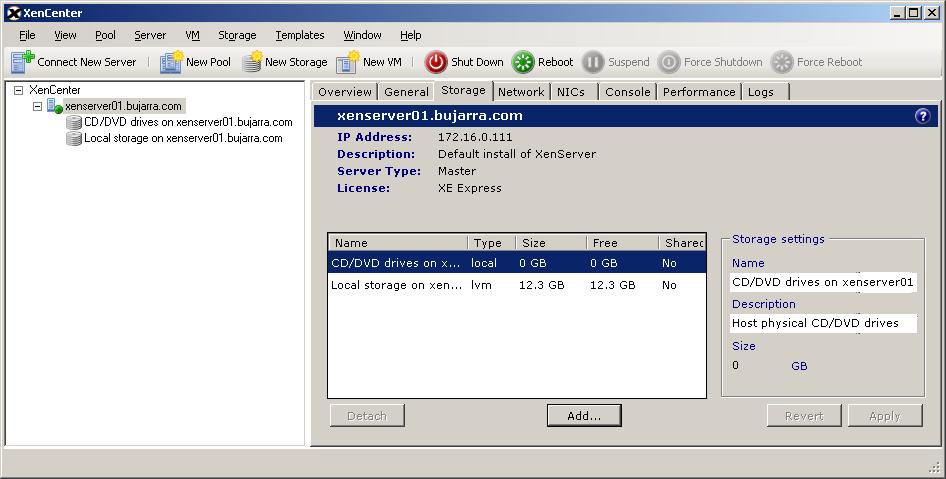Click the grey Suspend pause icon
Screen dimensions: 946x479
point(592,62)
